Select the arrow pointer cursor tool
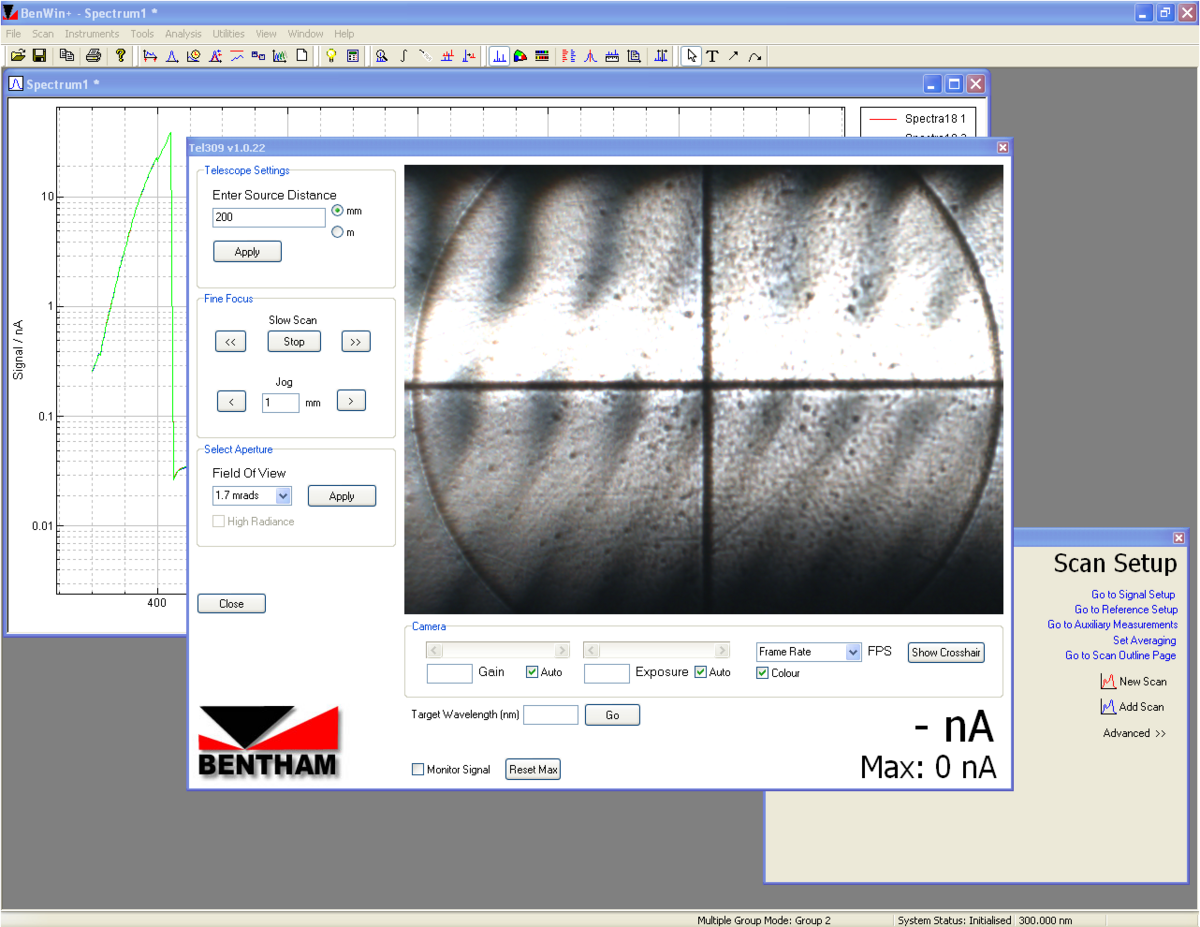The image size is (1200, 927). 691,56
